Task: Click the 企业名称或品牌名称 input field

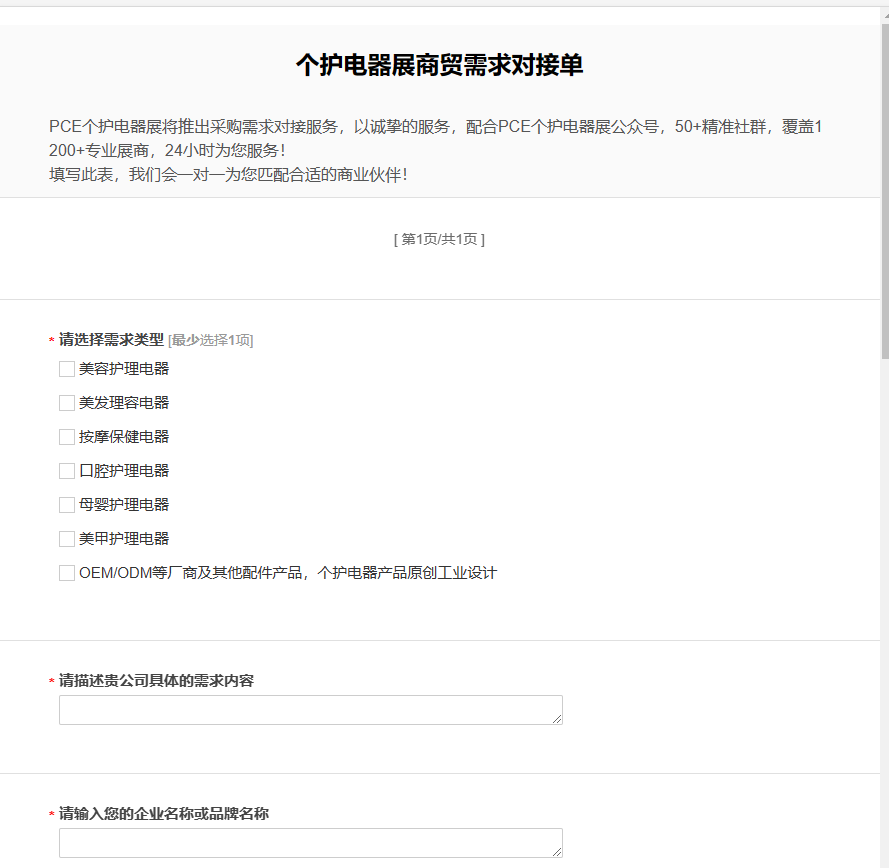Action: coord(311,843)
